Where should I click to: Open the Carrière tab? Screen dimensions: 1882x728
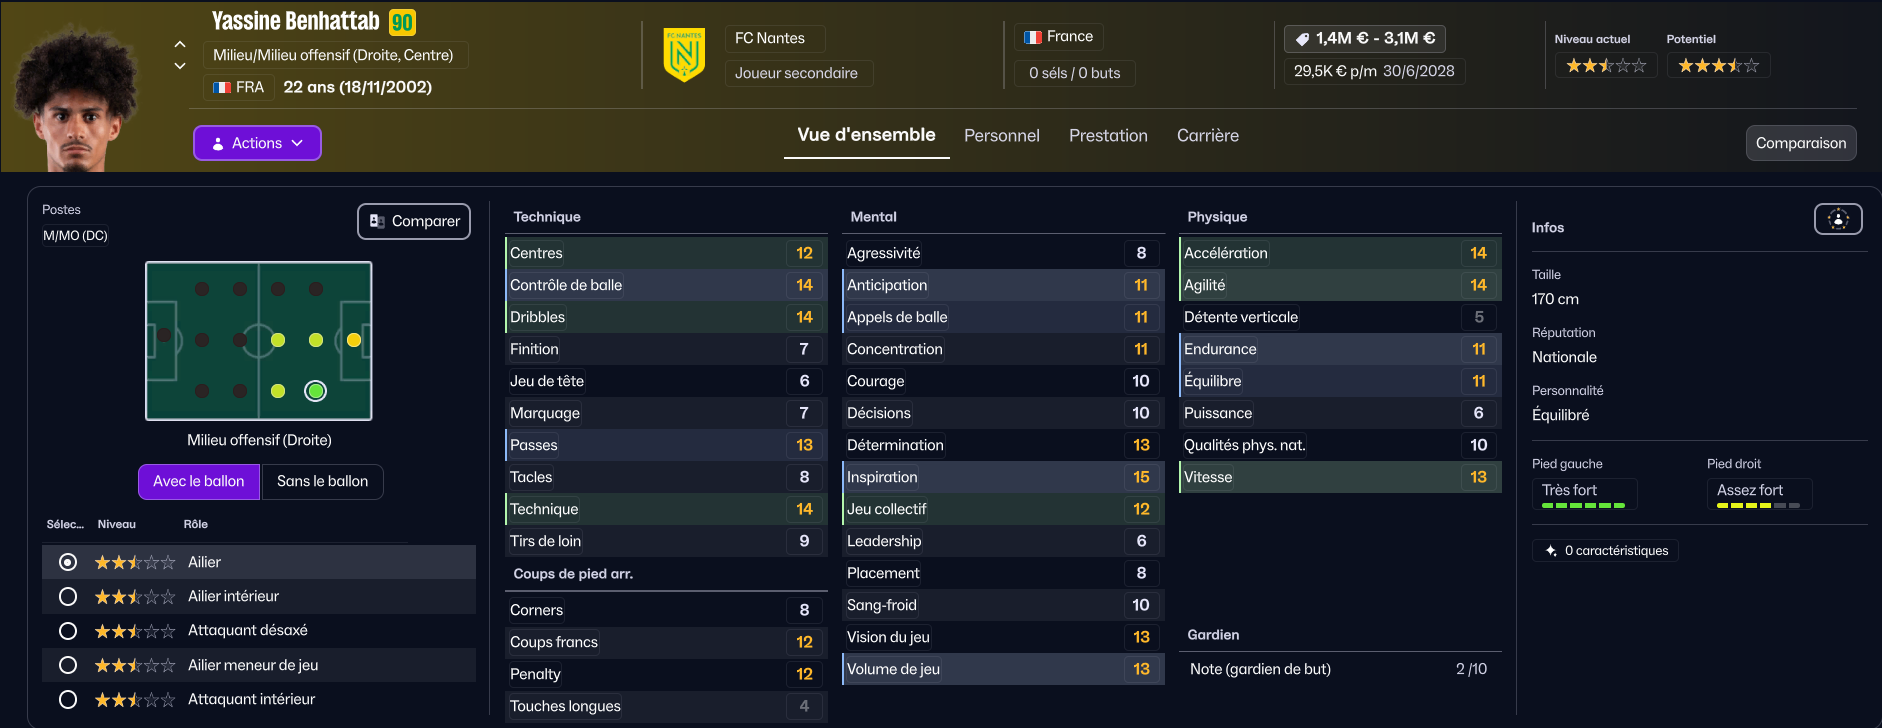pos(1207,136)
